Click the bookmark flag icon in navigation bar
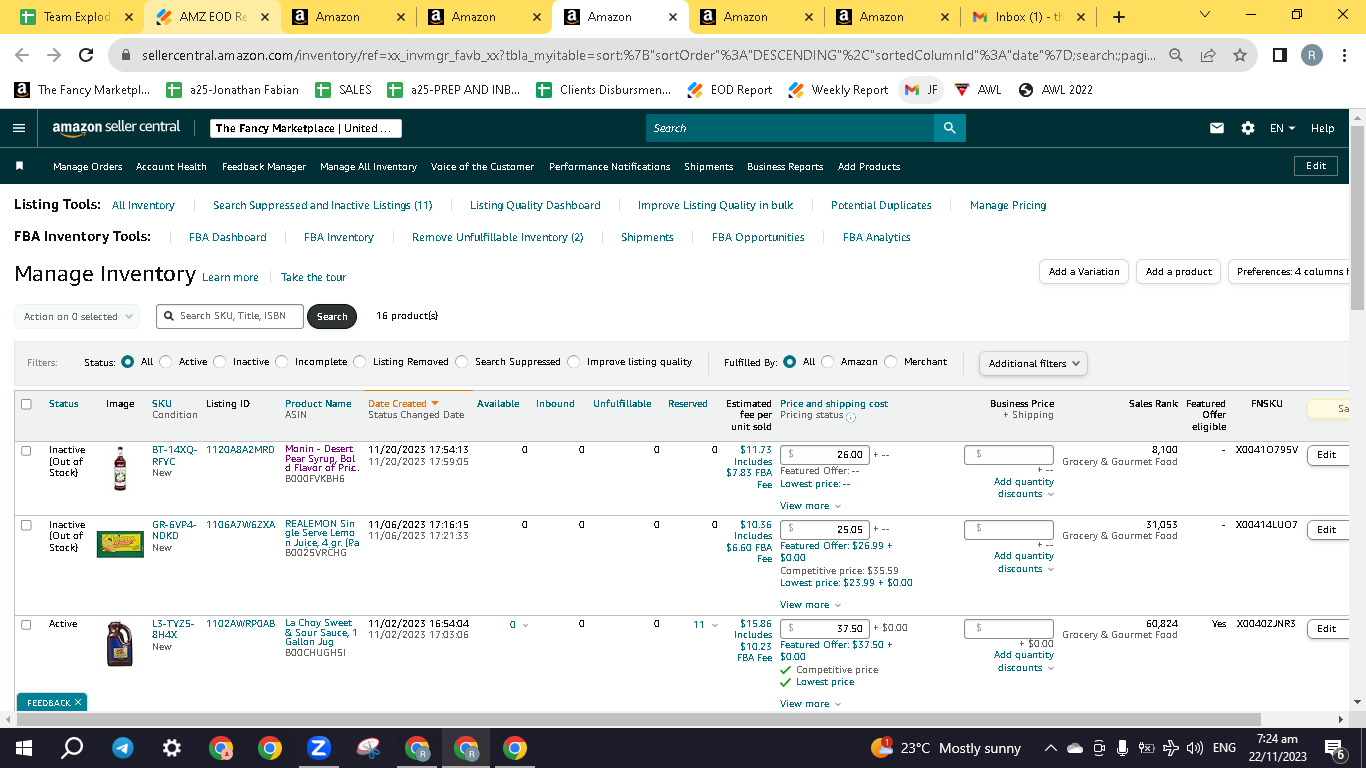The image size is (1366, 768). click(20, 166)
